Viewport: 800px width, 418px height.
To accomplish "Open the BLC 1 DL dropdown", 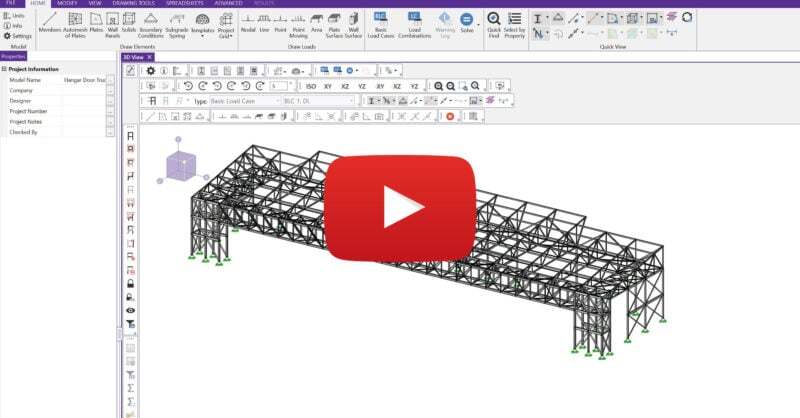I will [320, 101].
